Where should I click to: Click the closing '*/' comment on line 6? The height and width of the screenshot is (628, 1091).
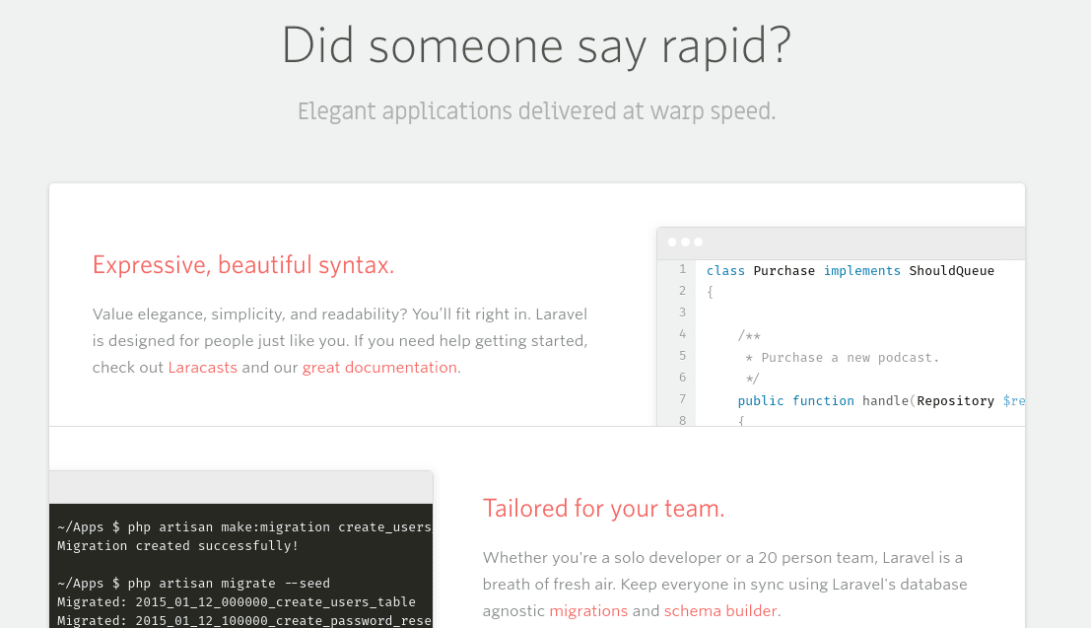752,379
